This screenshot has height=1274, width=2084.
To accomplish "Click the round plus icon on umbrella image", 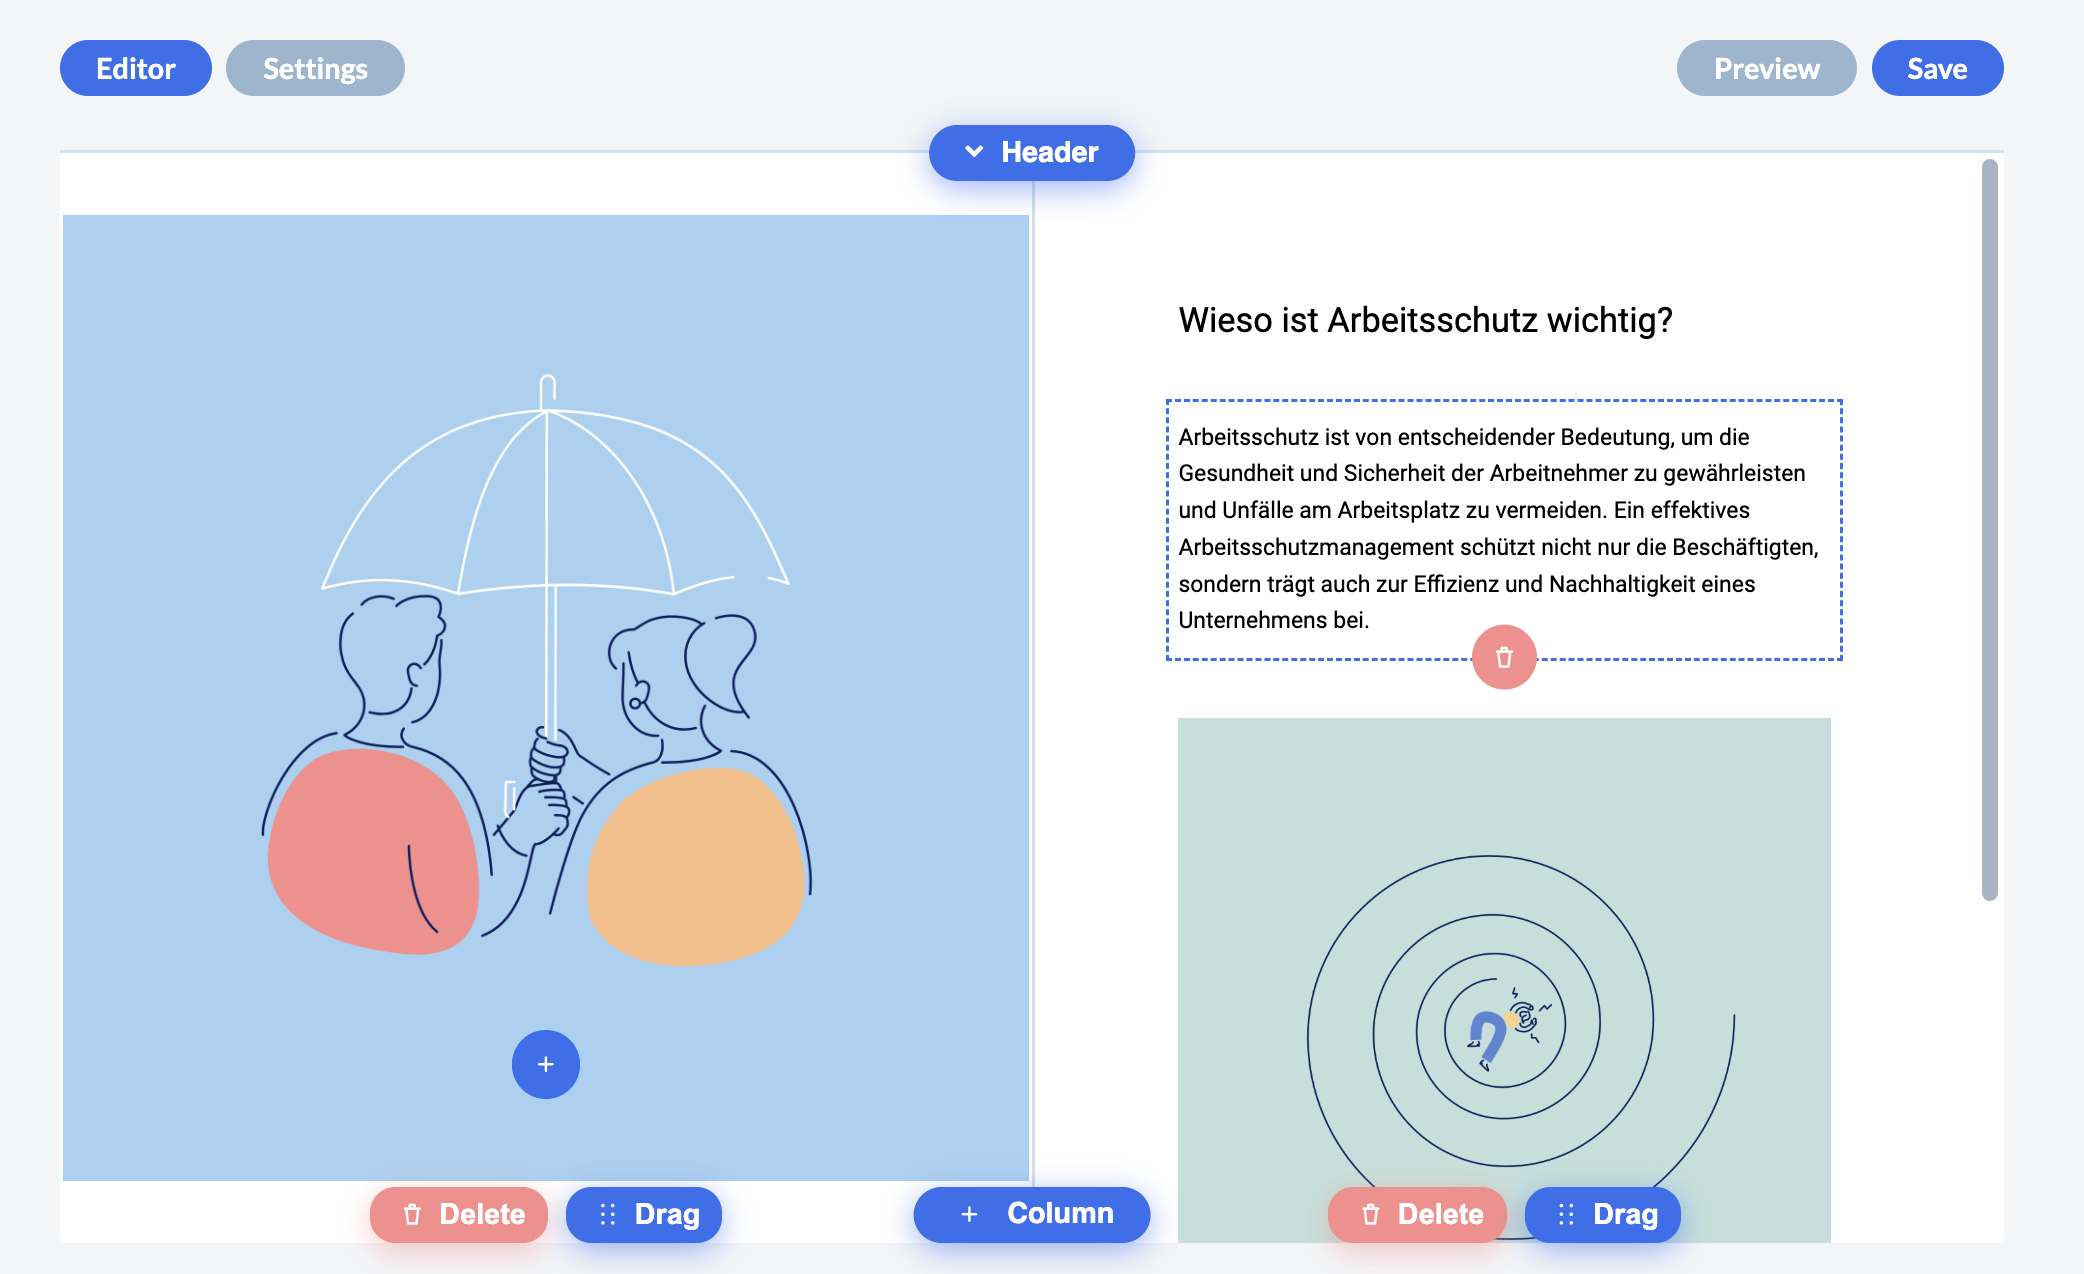I will click(546, 1064).
